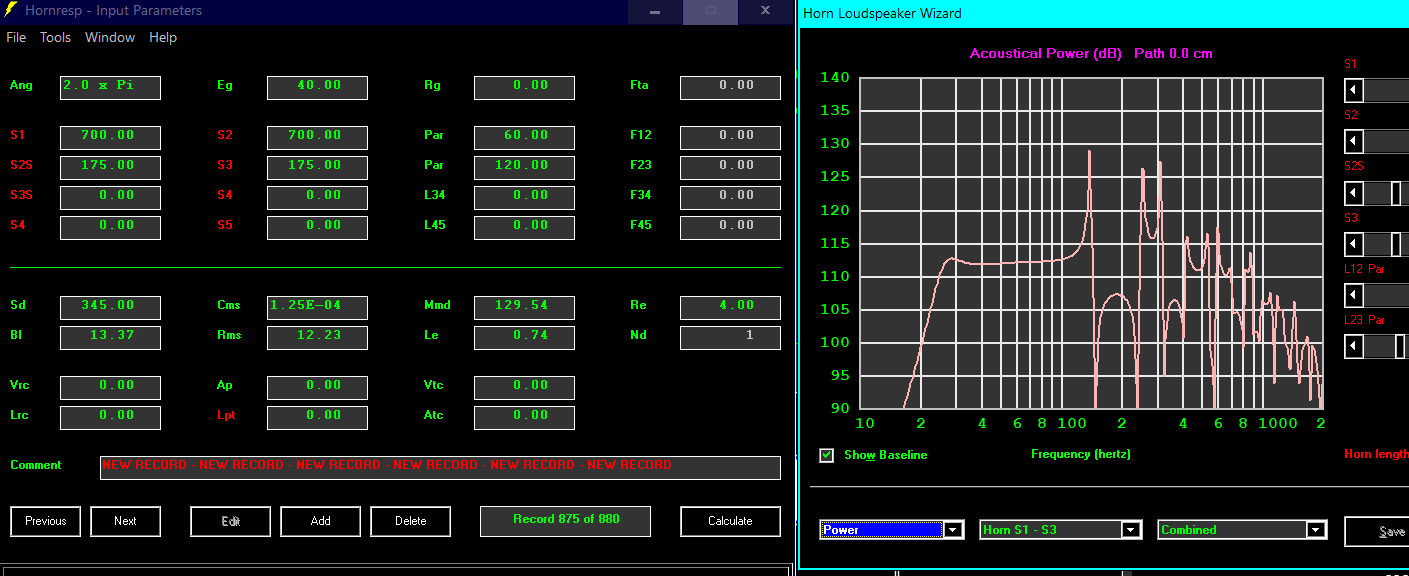Screen dimensions: 1409x576
Task: Toggle the Show Baseline checkbox
Action: (x=826, y=455)
